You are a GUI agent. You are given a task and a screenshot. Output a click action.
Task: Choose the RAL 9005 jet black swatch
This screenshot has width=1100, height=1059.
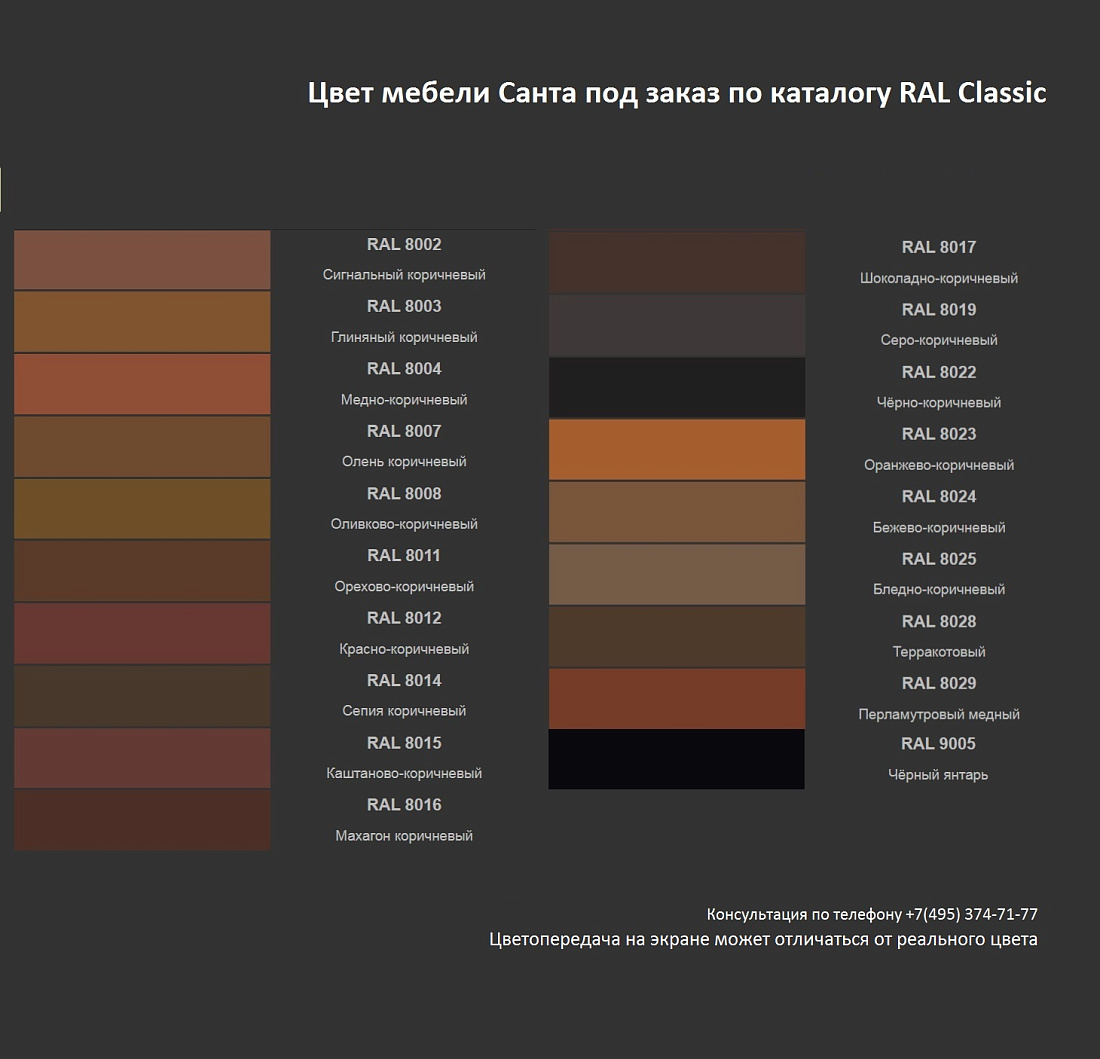677,759
